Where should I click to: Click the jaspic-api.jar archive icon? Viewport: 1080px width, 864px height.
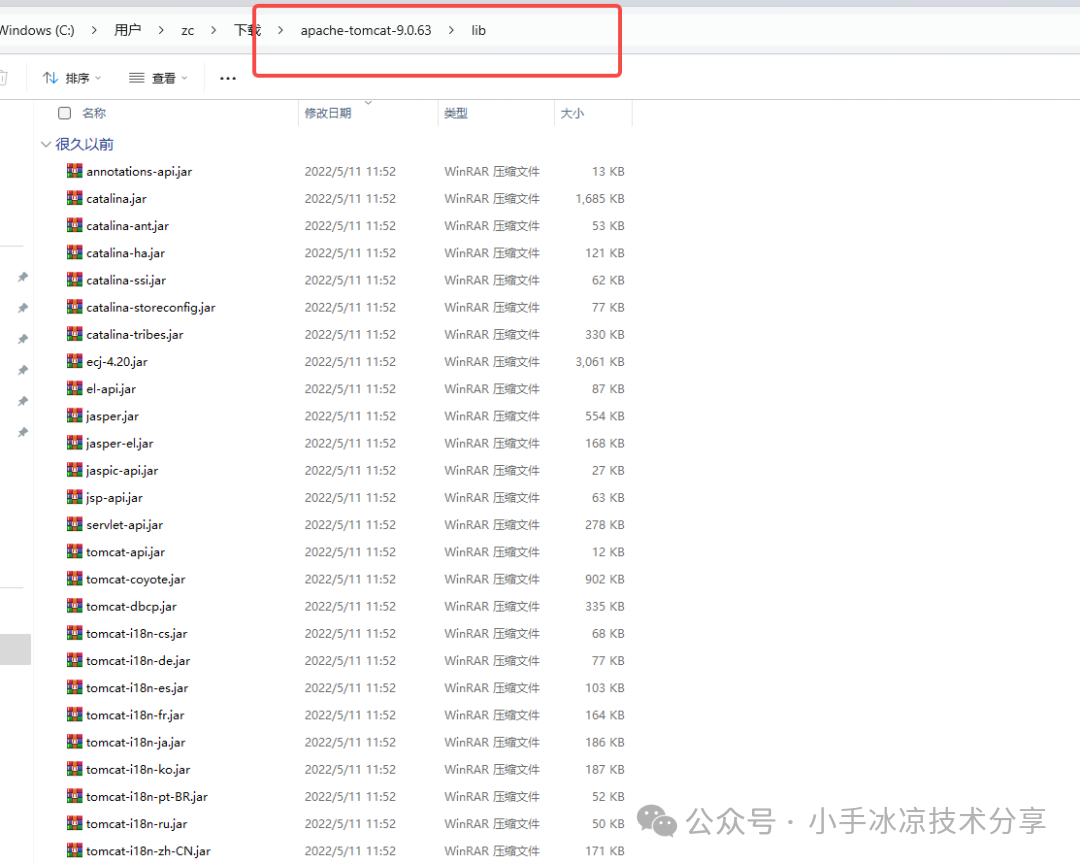[74, 470]
